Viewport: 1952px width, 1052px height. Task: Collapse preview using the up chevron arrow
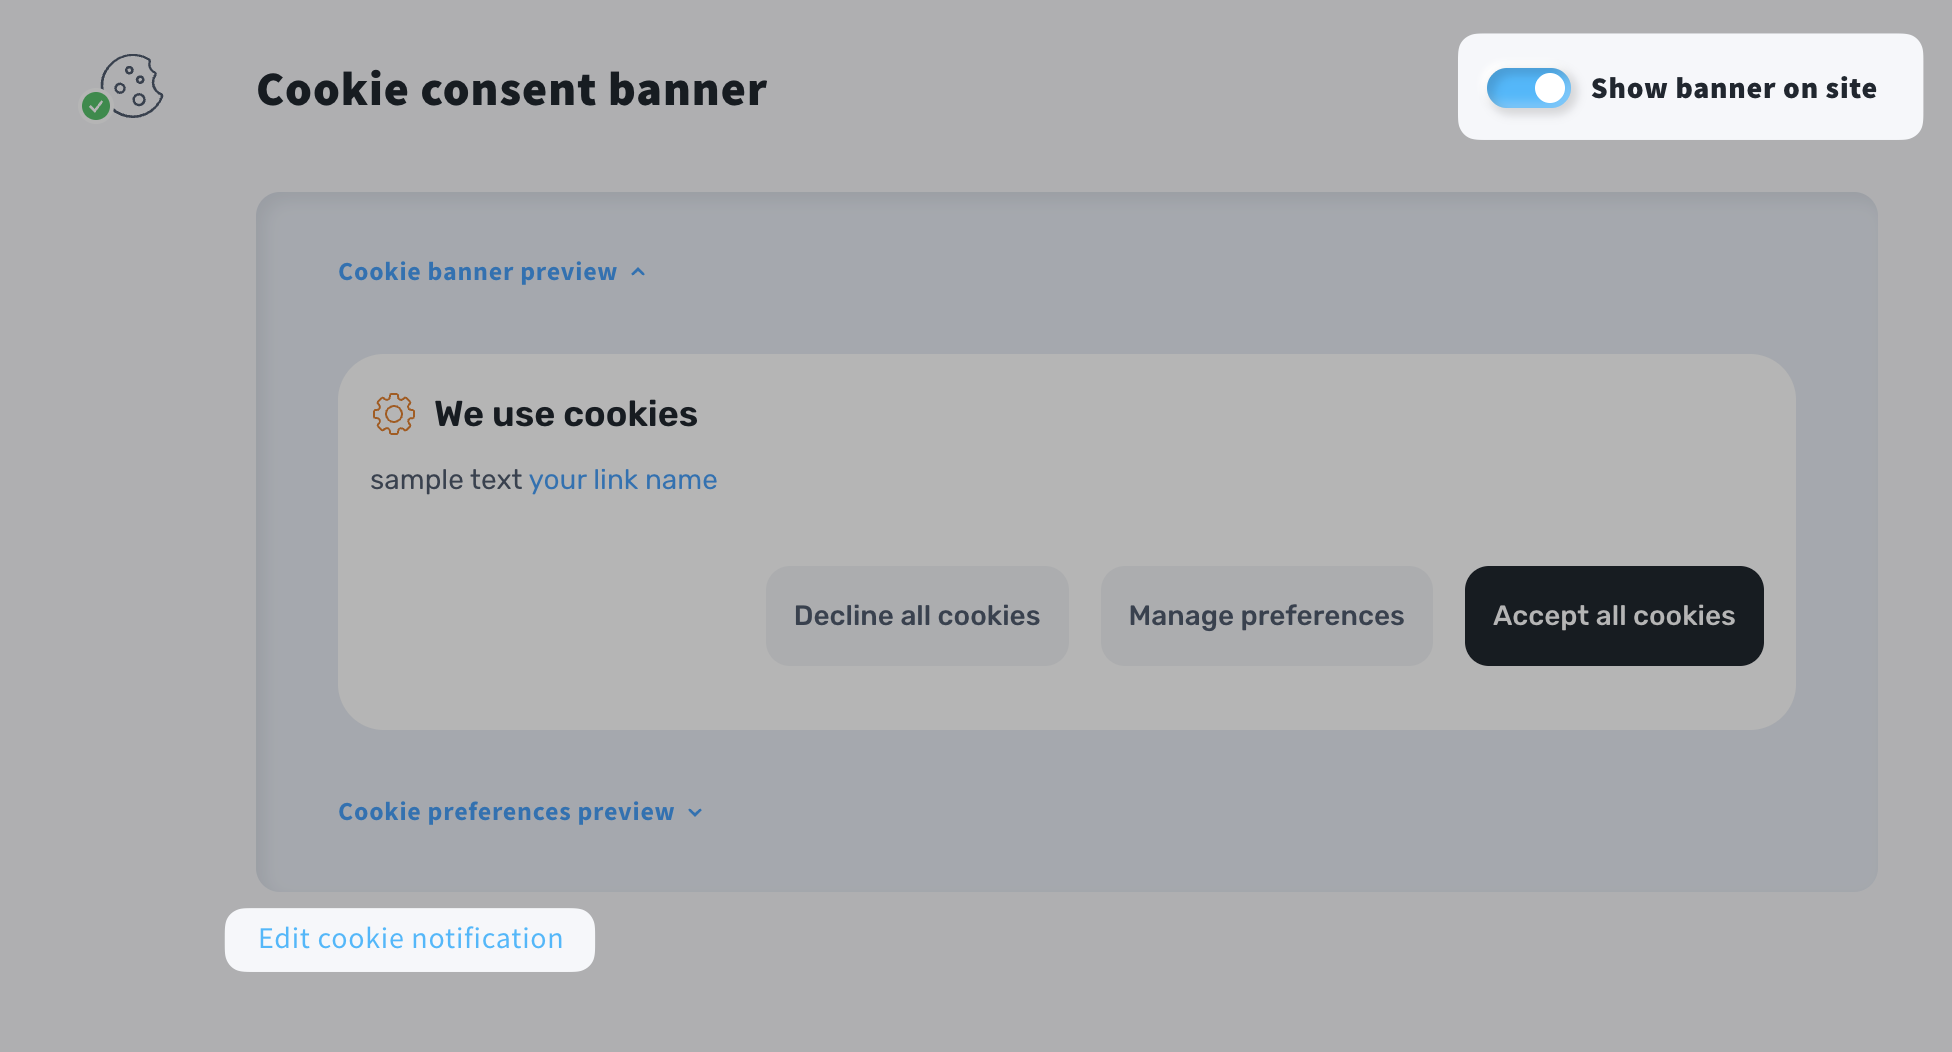[638, 272]
